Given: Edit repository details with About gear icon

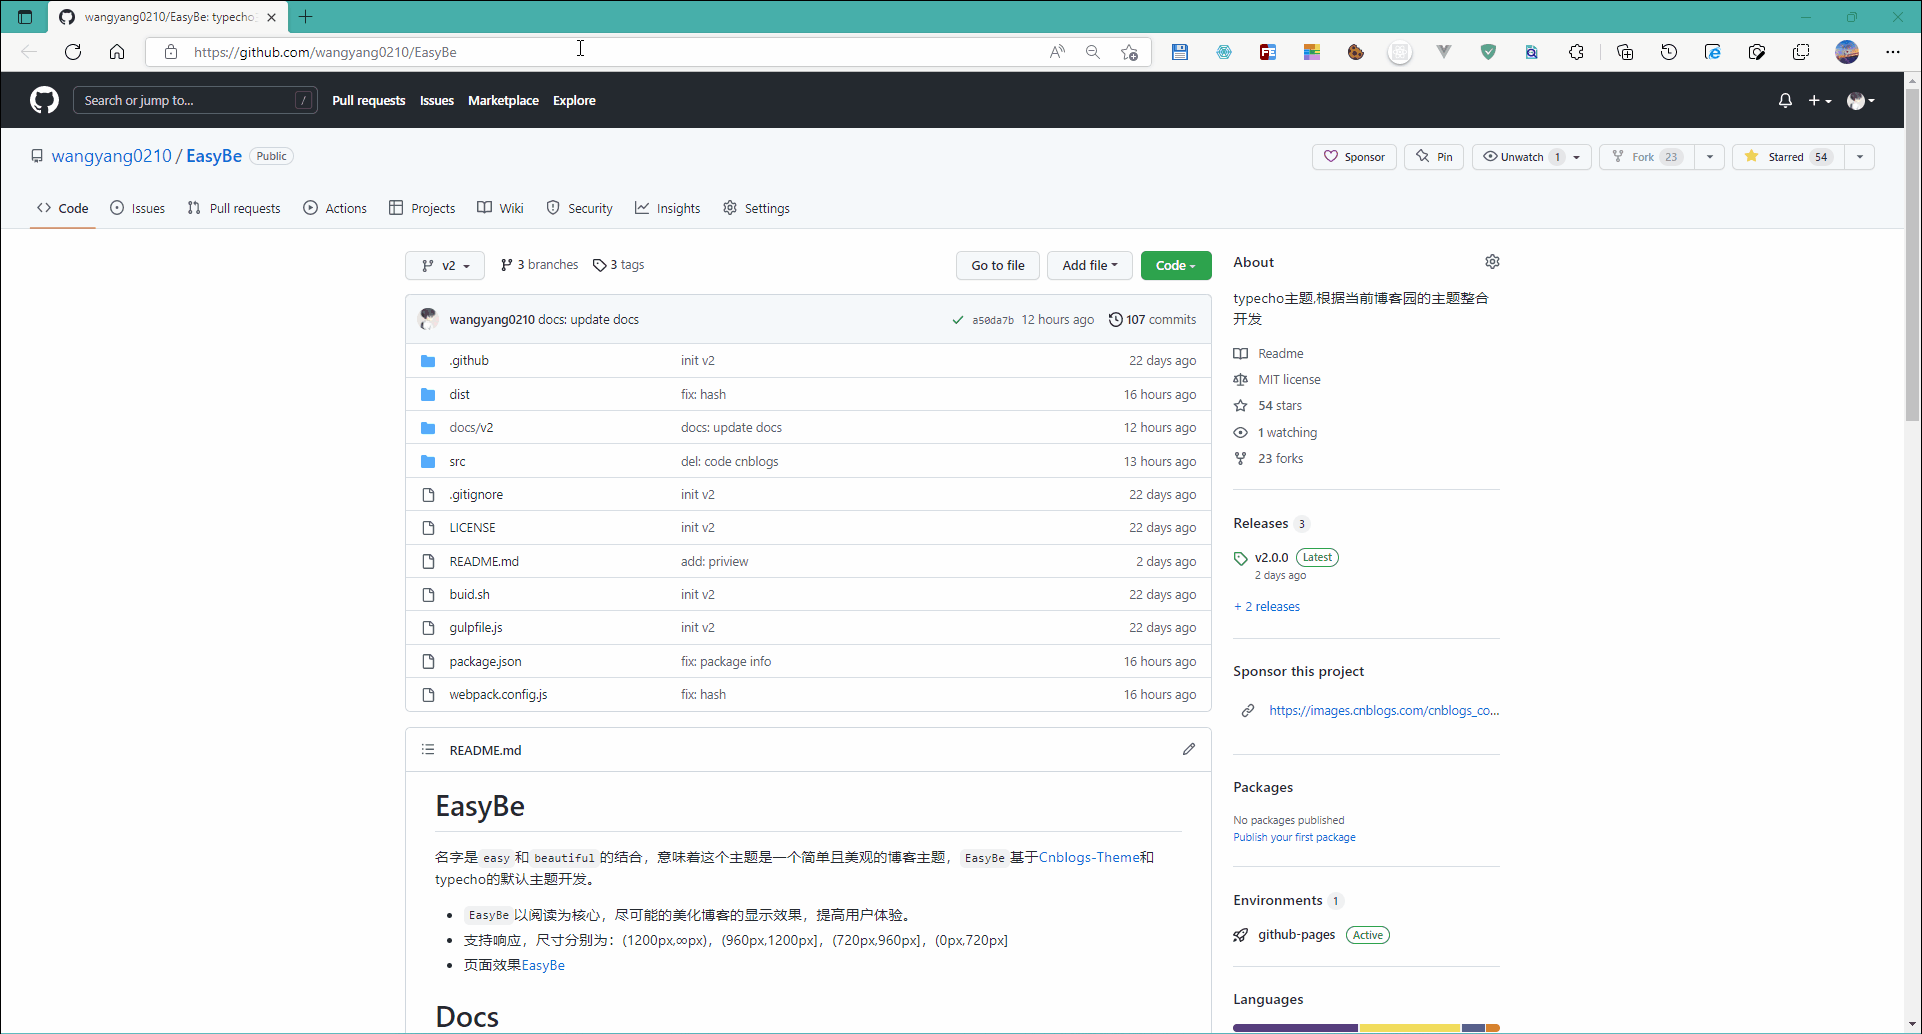Looking at the screenshot, I should point(1492,262).
